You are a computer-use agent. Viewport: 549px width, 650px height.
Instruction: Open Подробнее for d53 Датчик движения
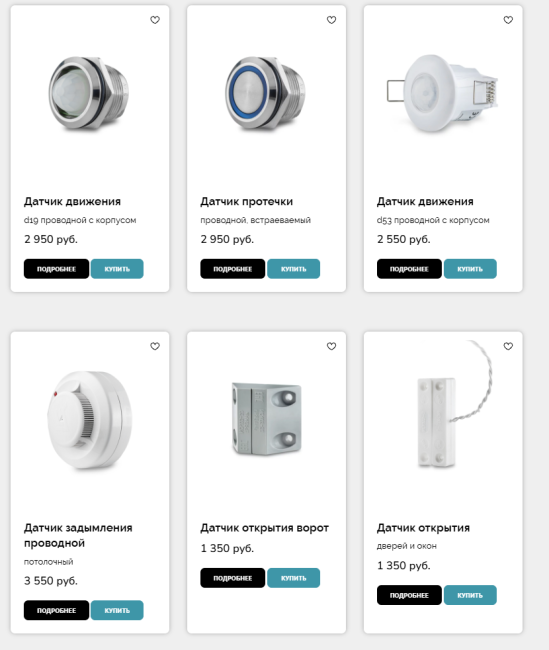coord(409,269)
